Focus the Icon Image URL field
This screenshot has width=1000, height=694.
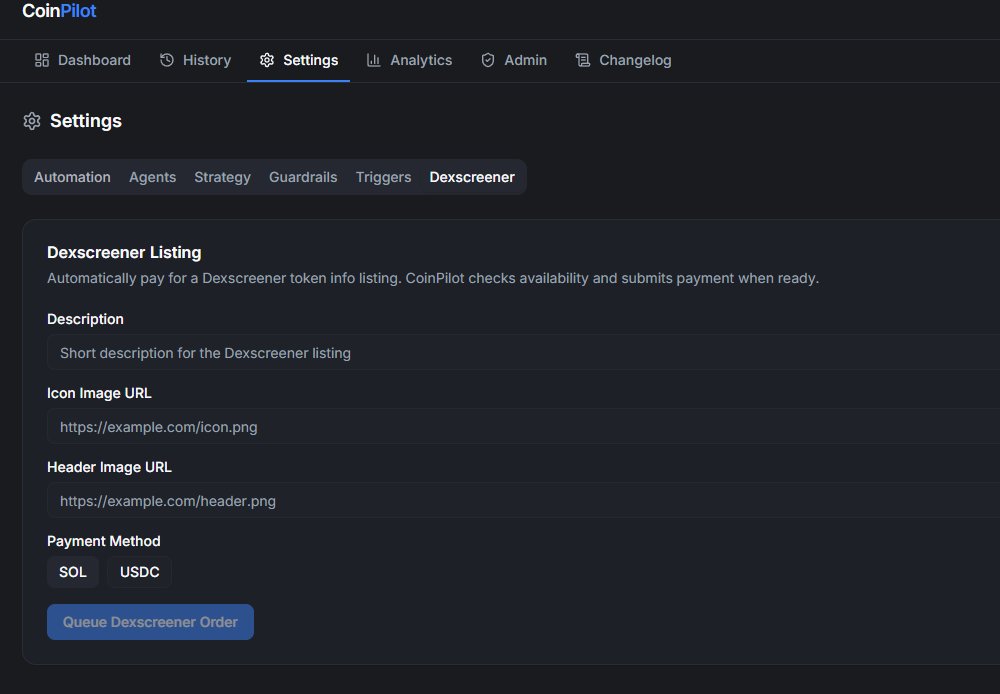pyautogui.click(x=523, y=427)
